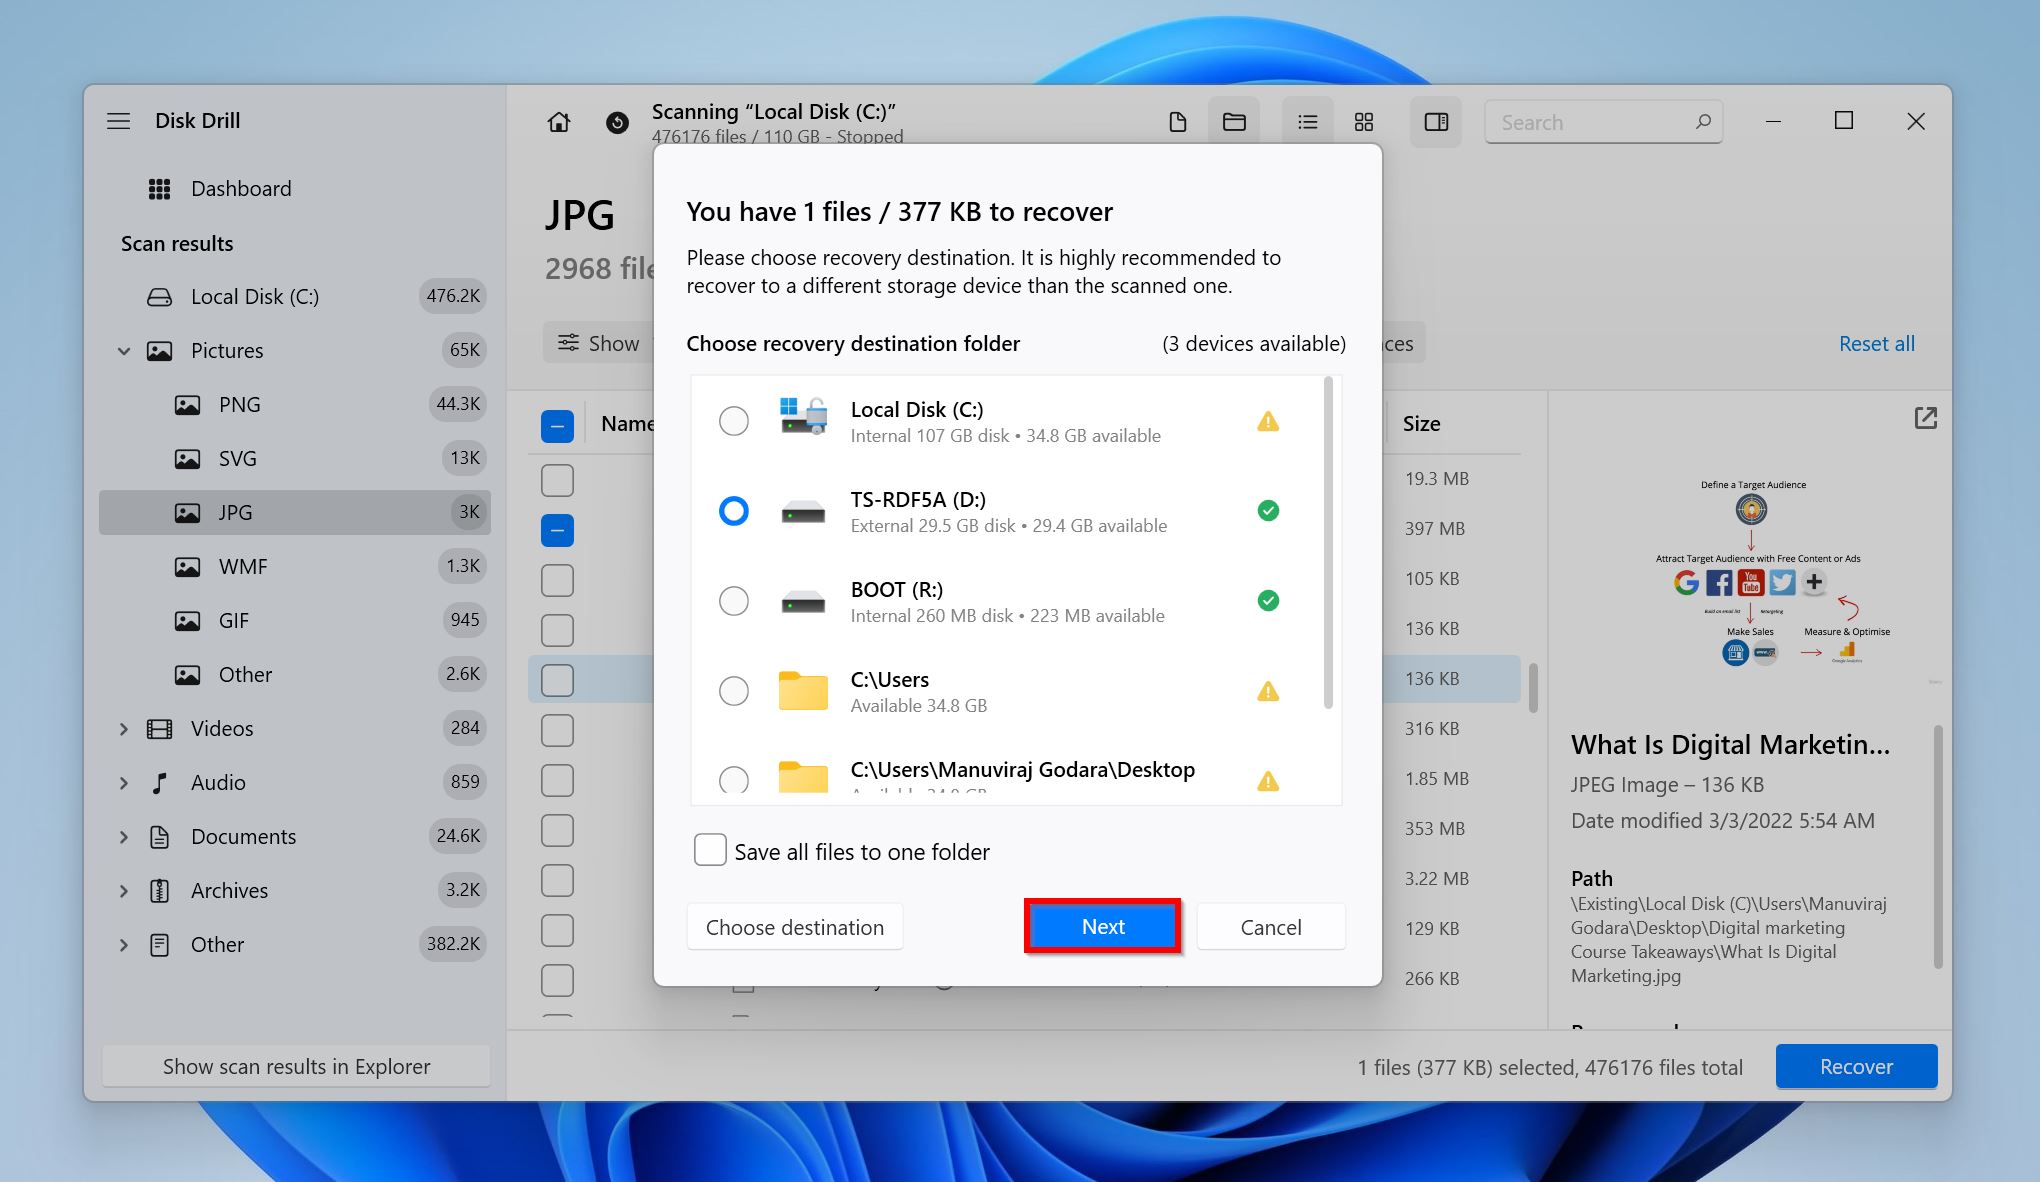Click the file view icon
The height and width of the screenshot is (1182, 2040).
1179,120
